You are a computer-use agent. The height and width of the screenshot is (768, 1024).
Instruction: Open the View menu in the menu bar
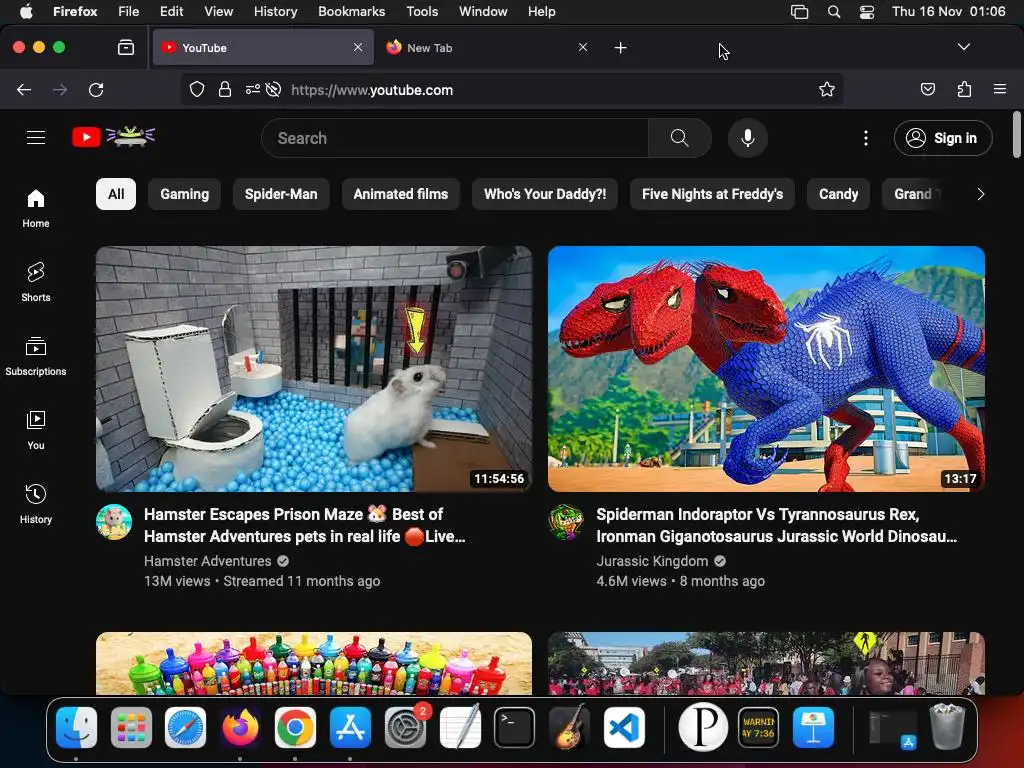tap(218, 12)
